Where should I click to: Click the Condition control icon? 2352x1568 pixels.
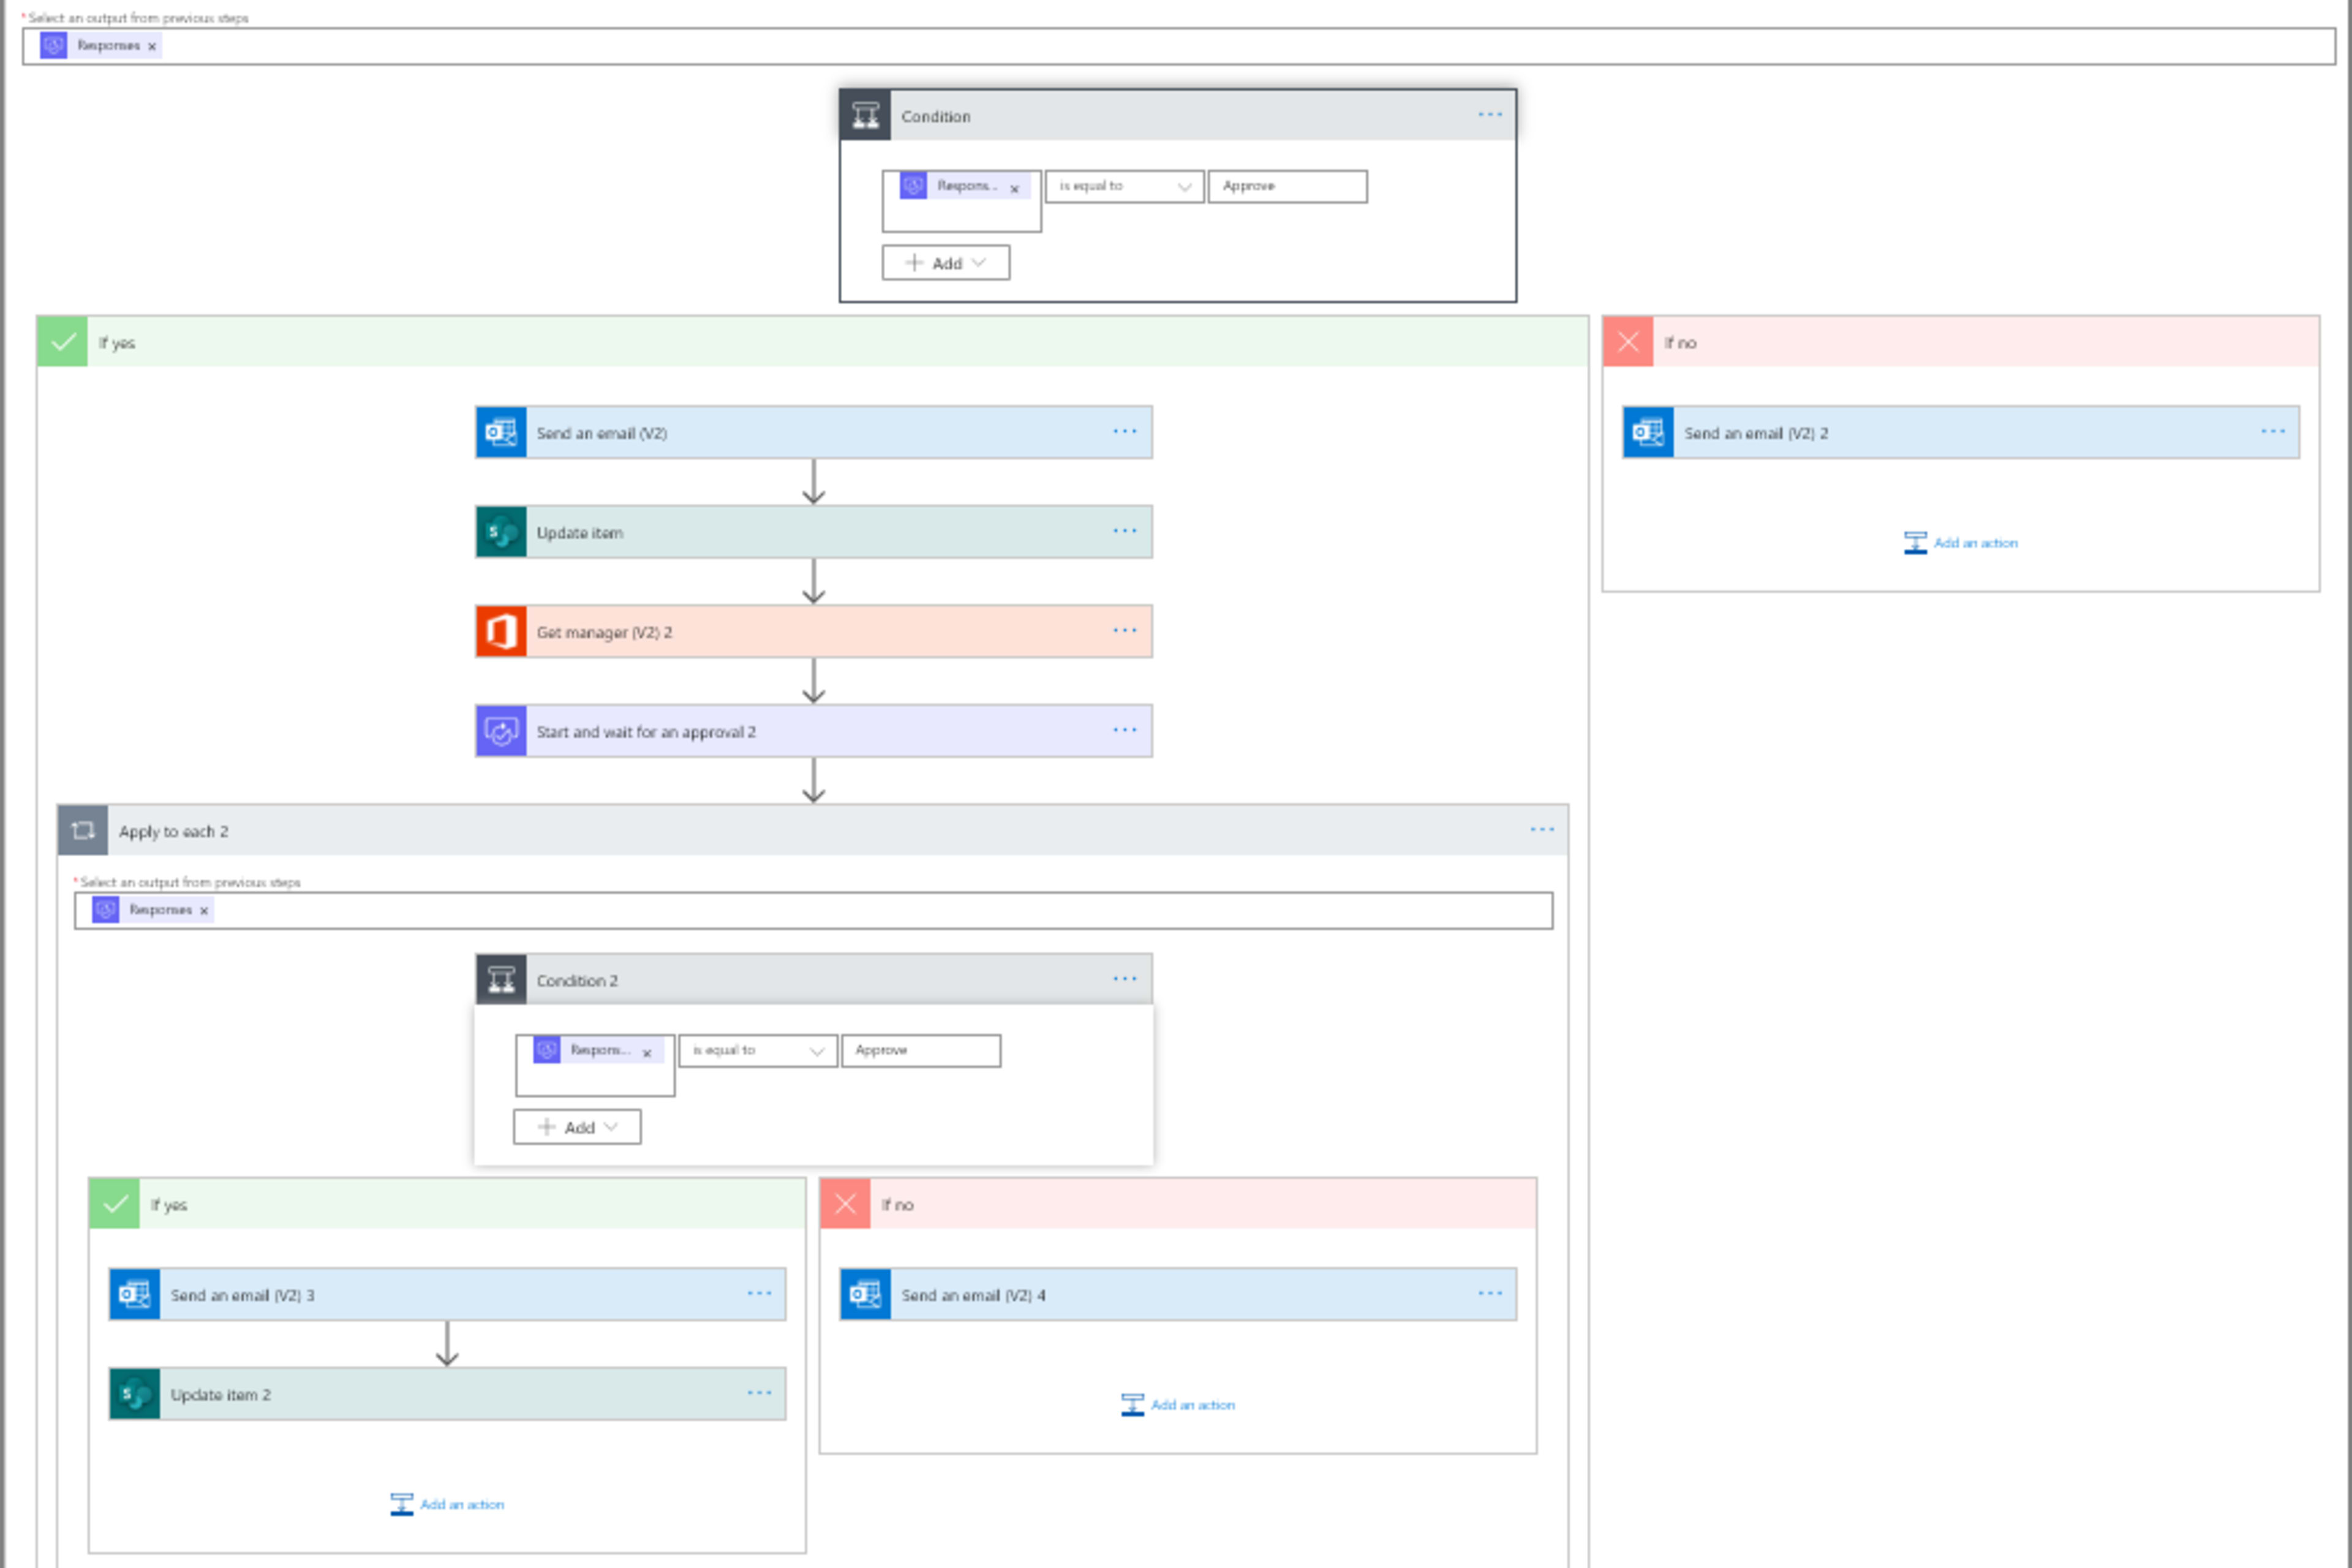pos(865,116)
